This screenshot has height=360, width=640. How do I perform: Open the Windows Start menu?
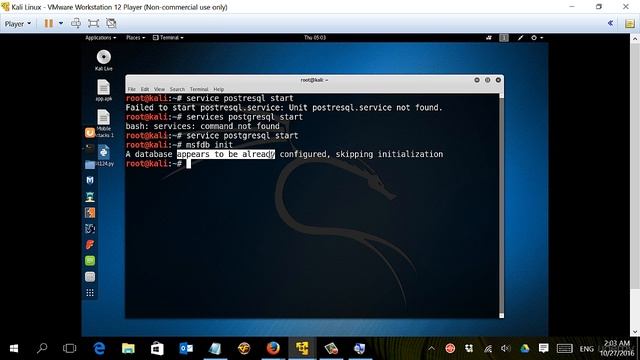coord(14,348)
